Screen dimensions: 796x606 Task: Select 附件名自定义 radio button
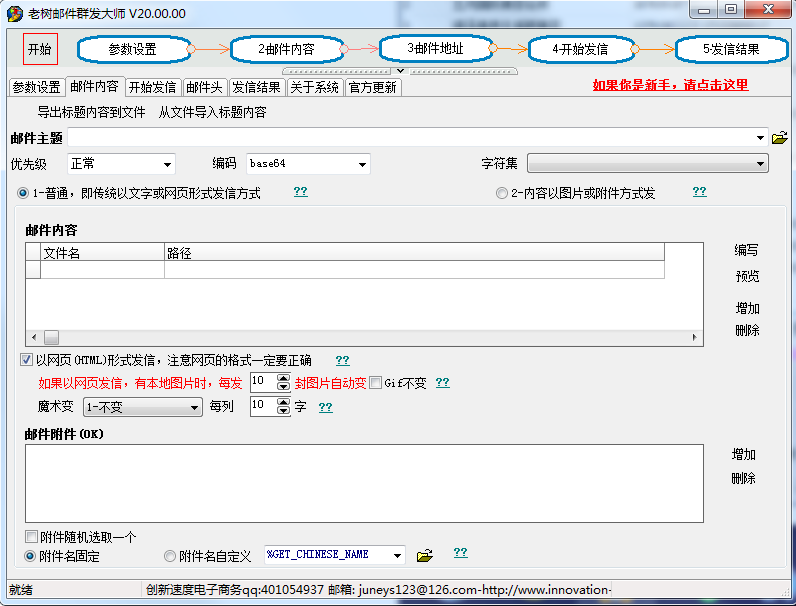click(x=170, y=556)
